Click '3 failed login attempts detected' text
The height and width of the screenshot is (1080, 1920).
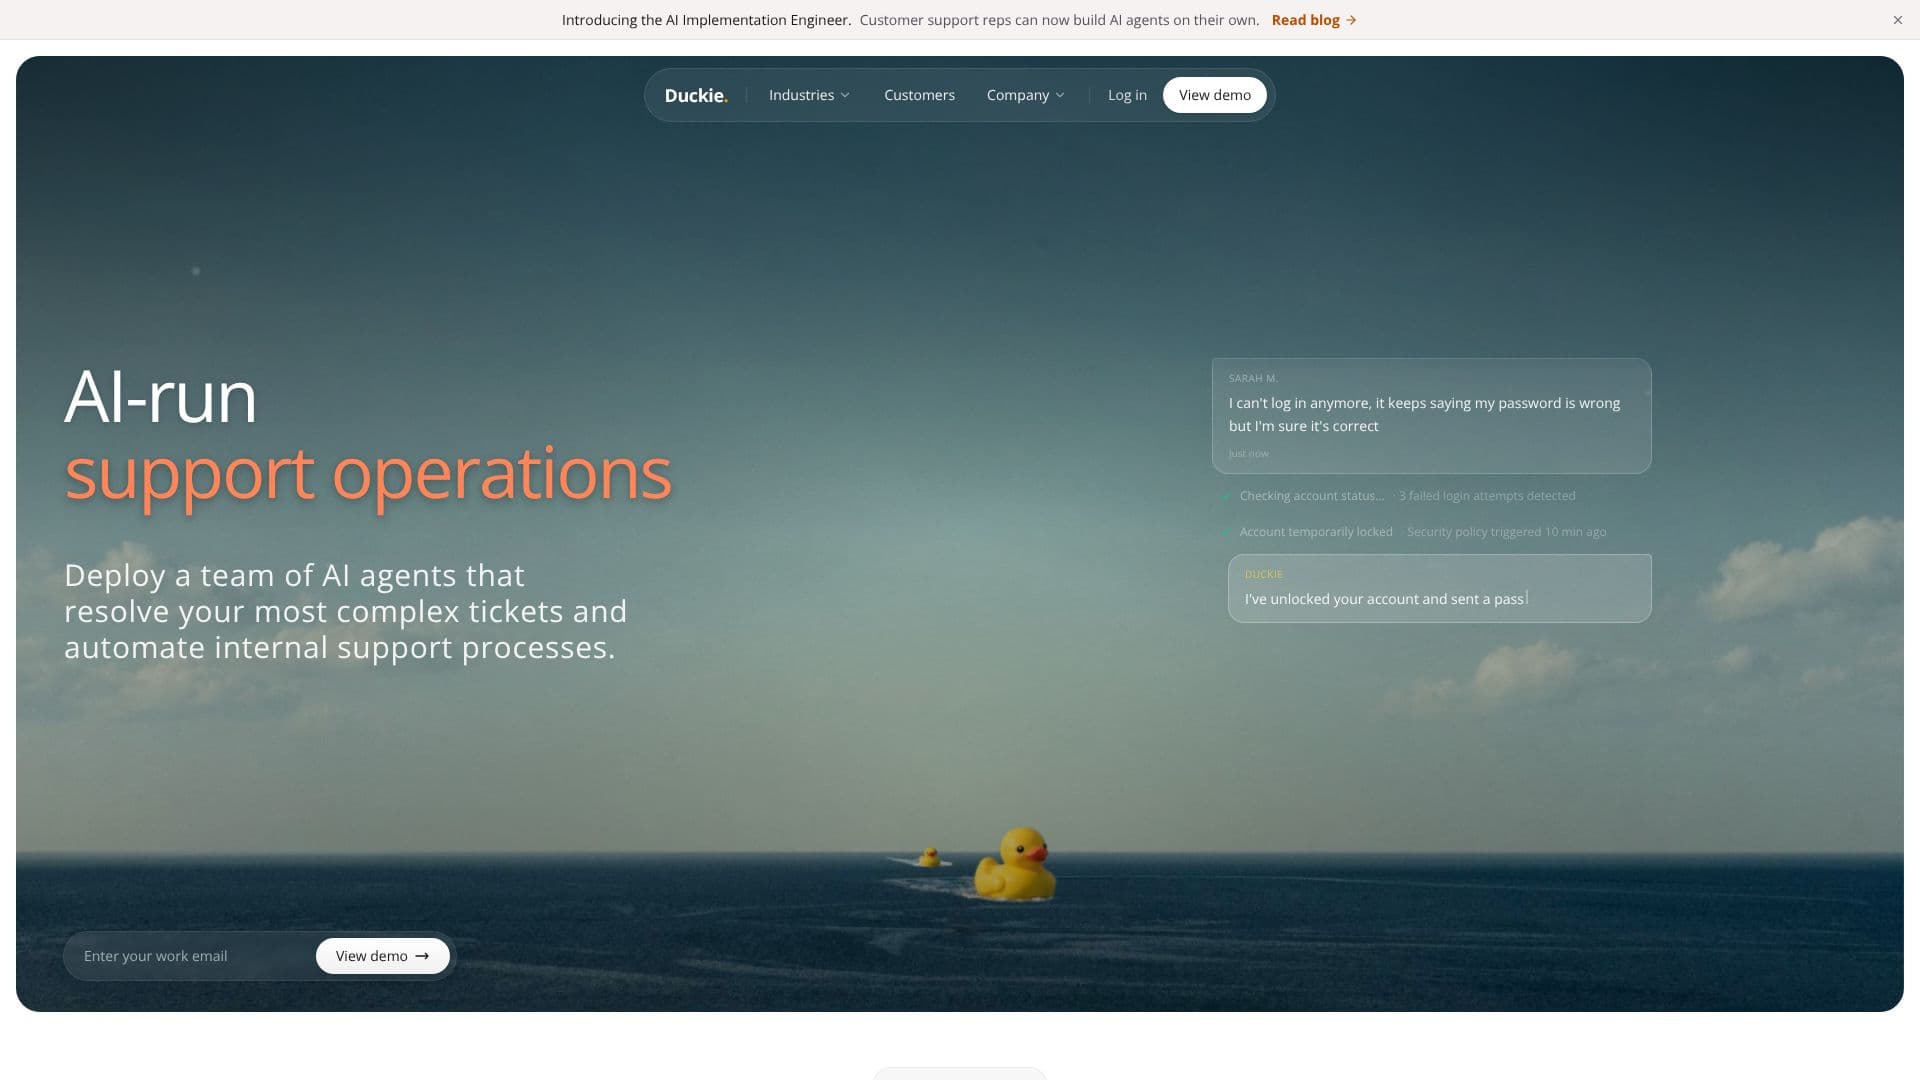[x=1487, y=496]
